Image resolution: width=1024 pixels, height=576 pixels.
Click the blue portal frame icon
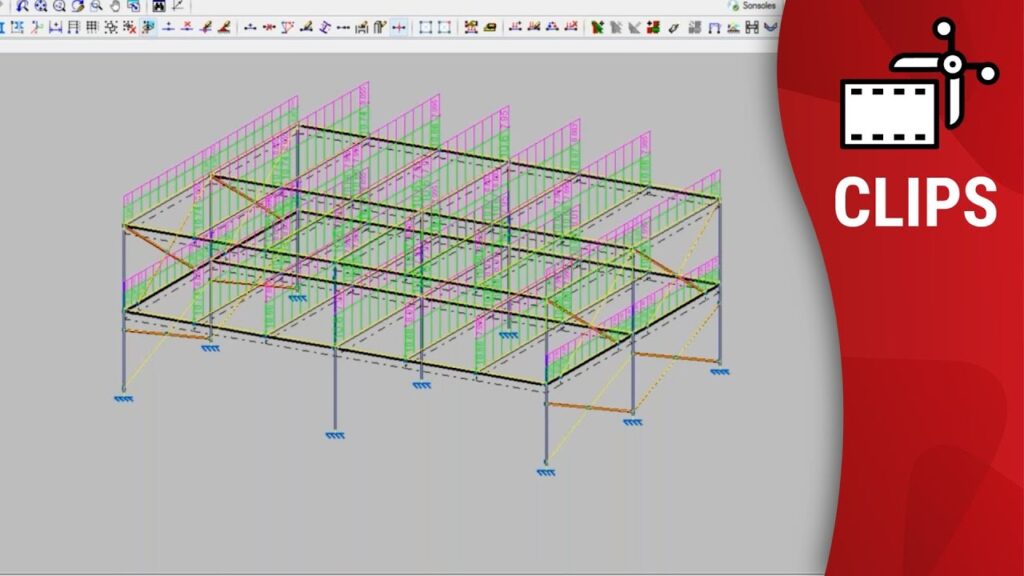click(714, 27)
